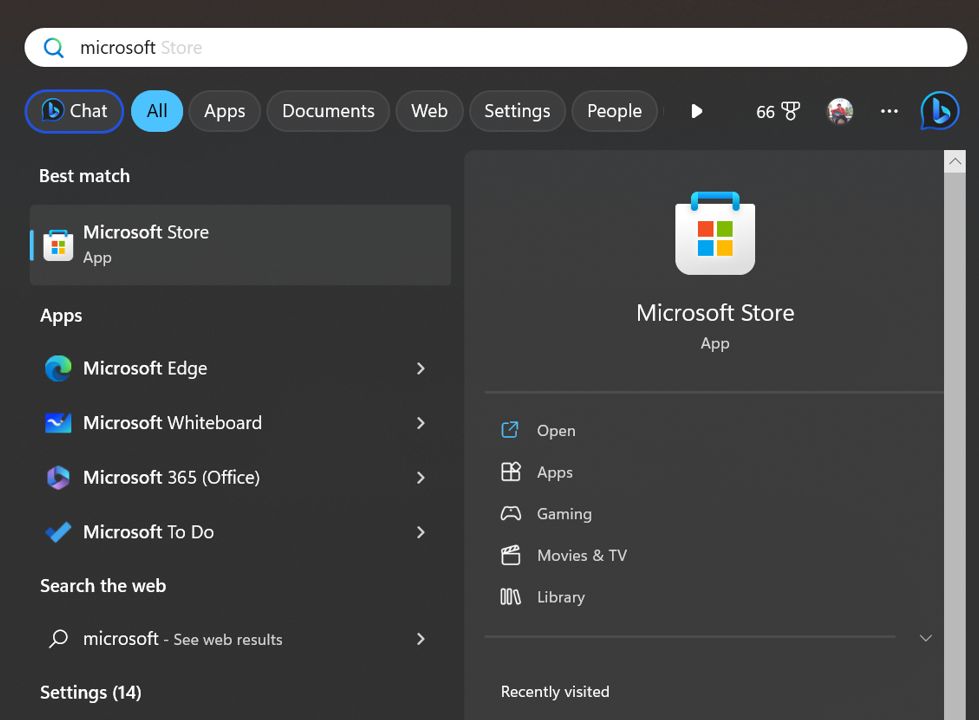Click the Microsoft Whiteboard icon
This screenshot has height=720, width=979.
(58, 423)
